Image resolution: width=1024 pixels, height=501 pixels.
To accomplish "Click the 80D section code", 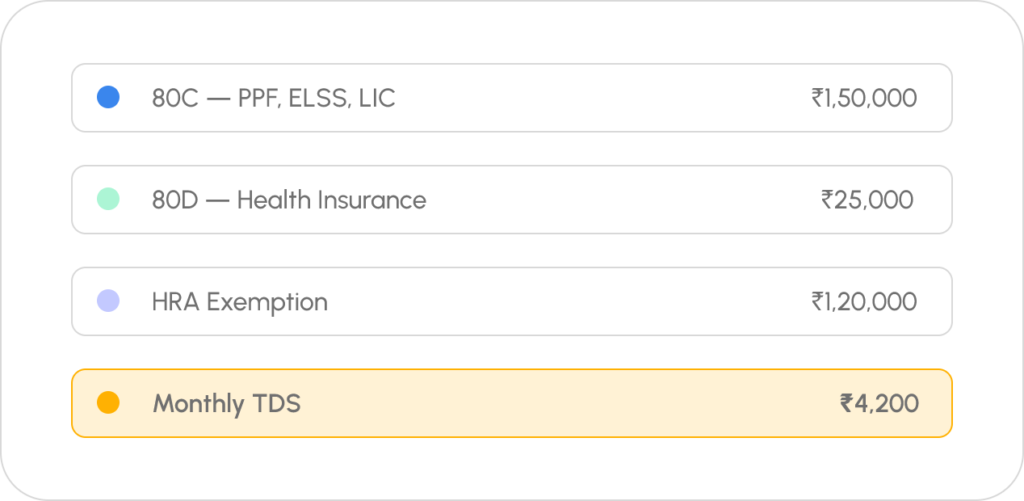I will click(x=173, y=200).
